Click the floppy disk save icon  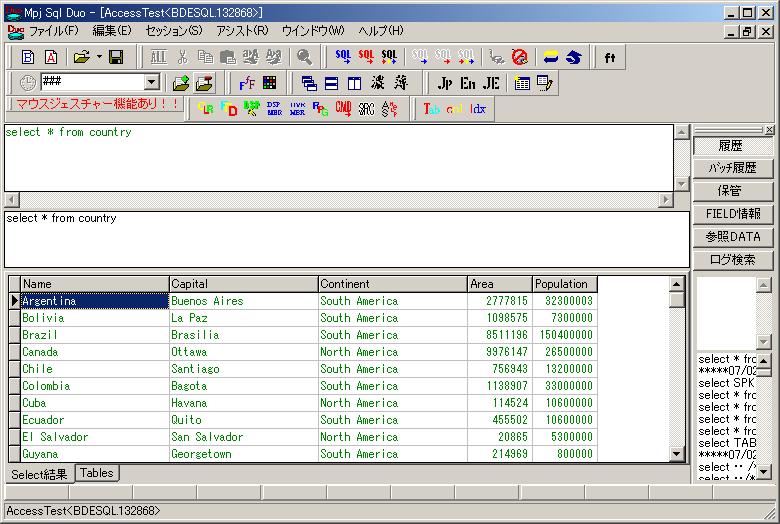(116, 57)
